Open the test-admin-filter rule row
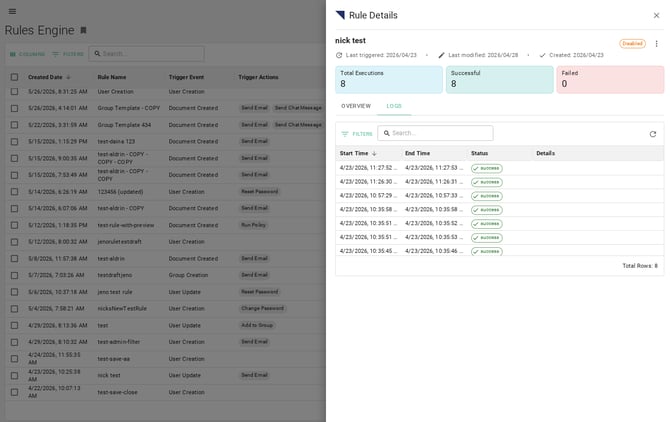Image resolution: width=670 pixels, height=422 pixels. 165,342
